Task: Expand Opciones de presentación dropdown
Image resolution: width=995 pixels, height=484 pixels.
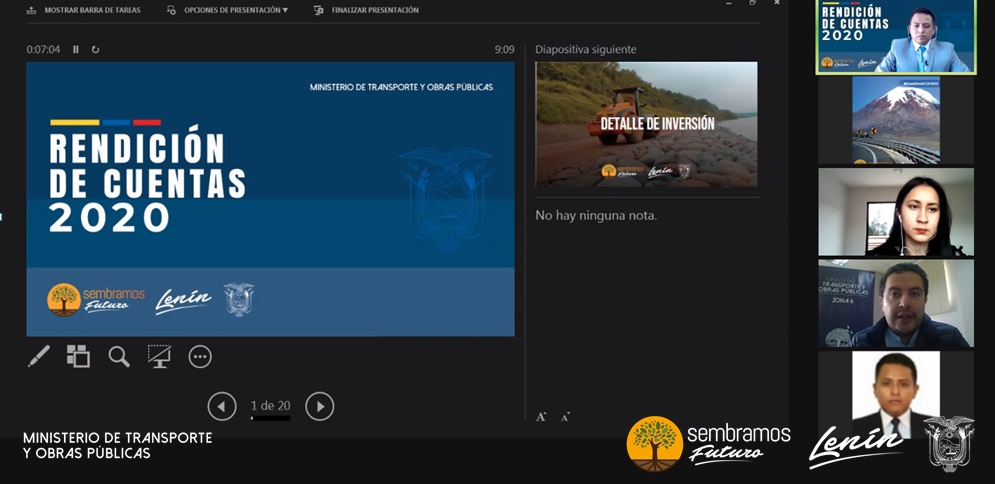Action: click(228, 10)
